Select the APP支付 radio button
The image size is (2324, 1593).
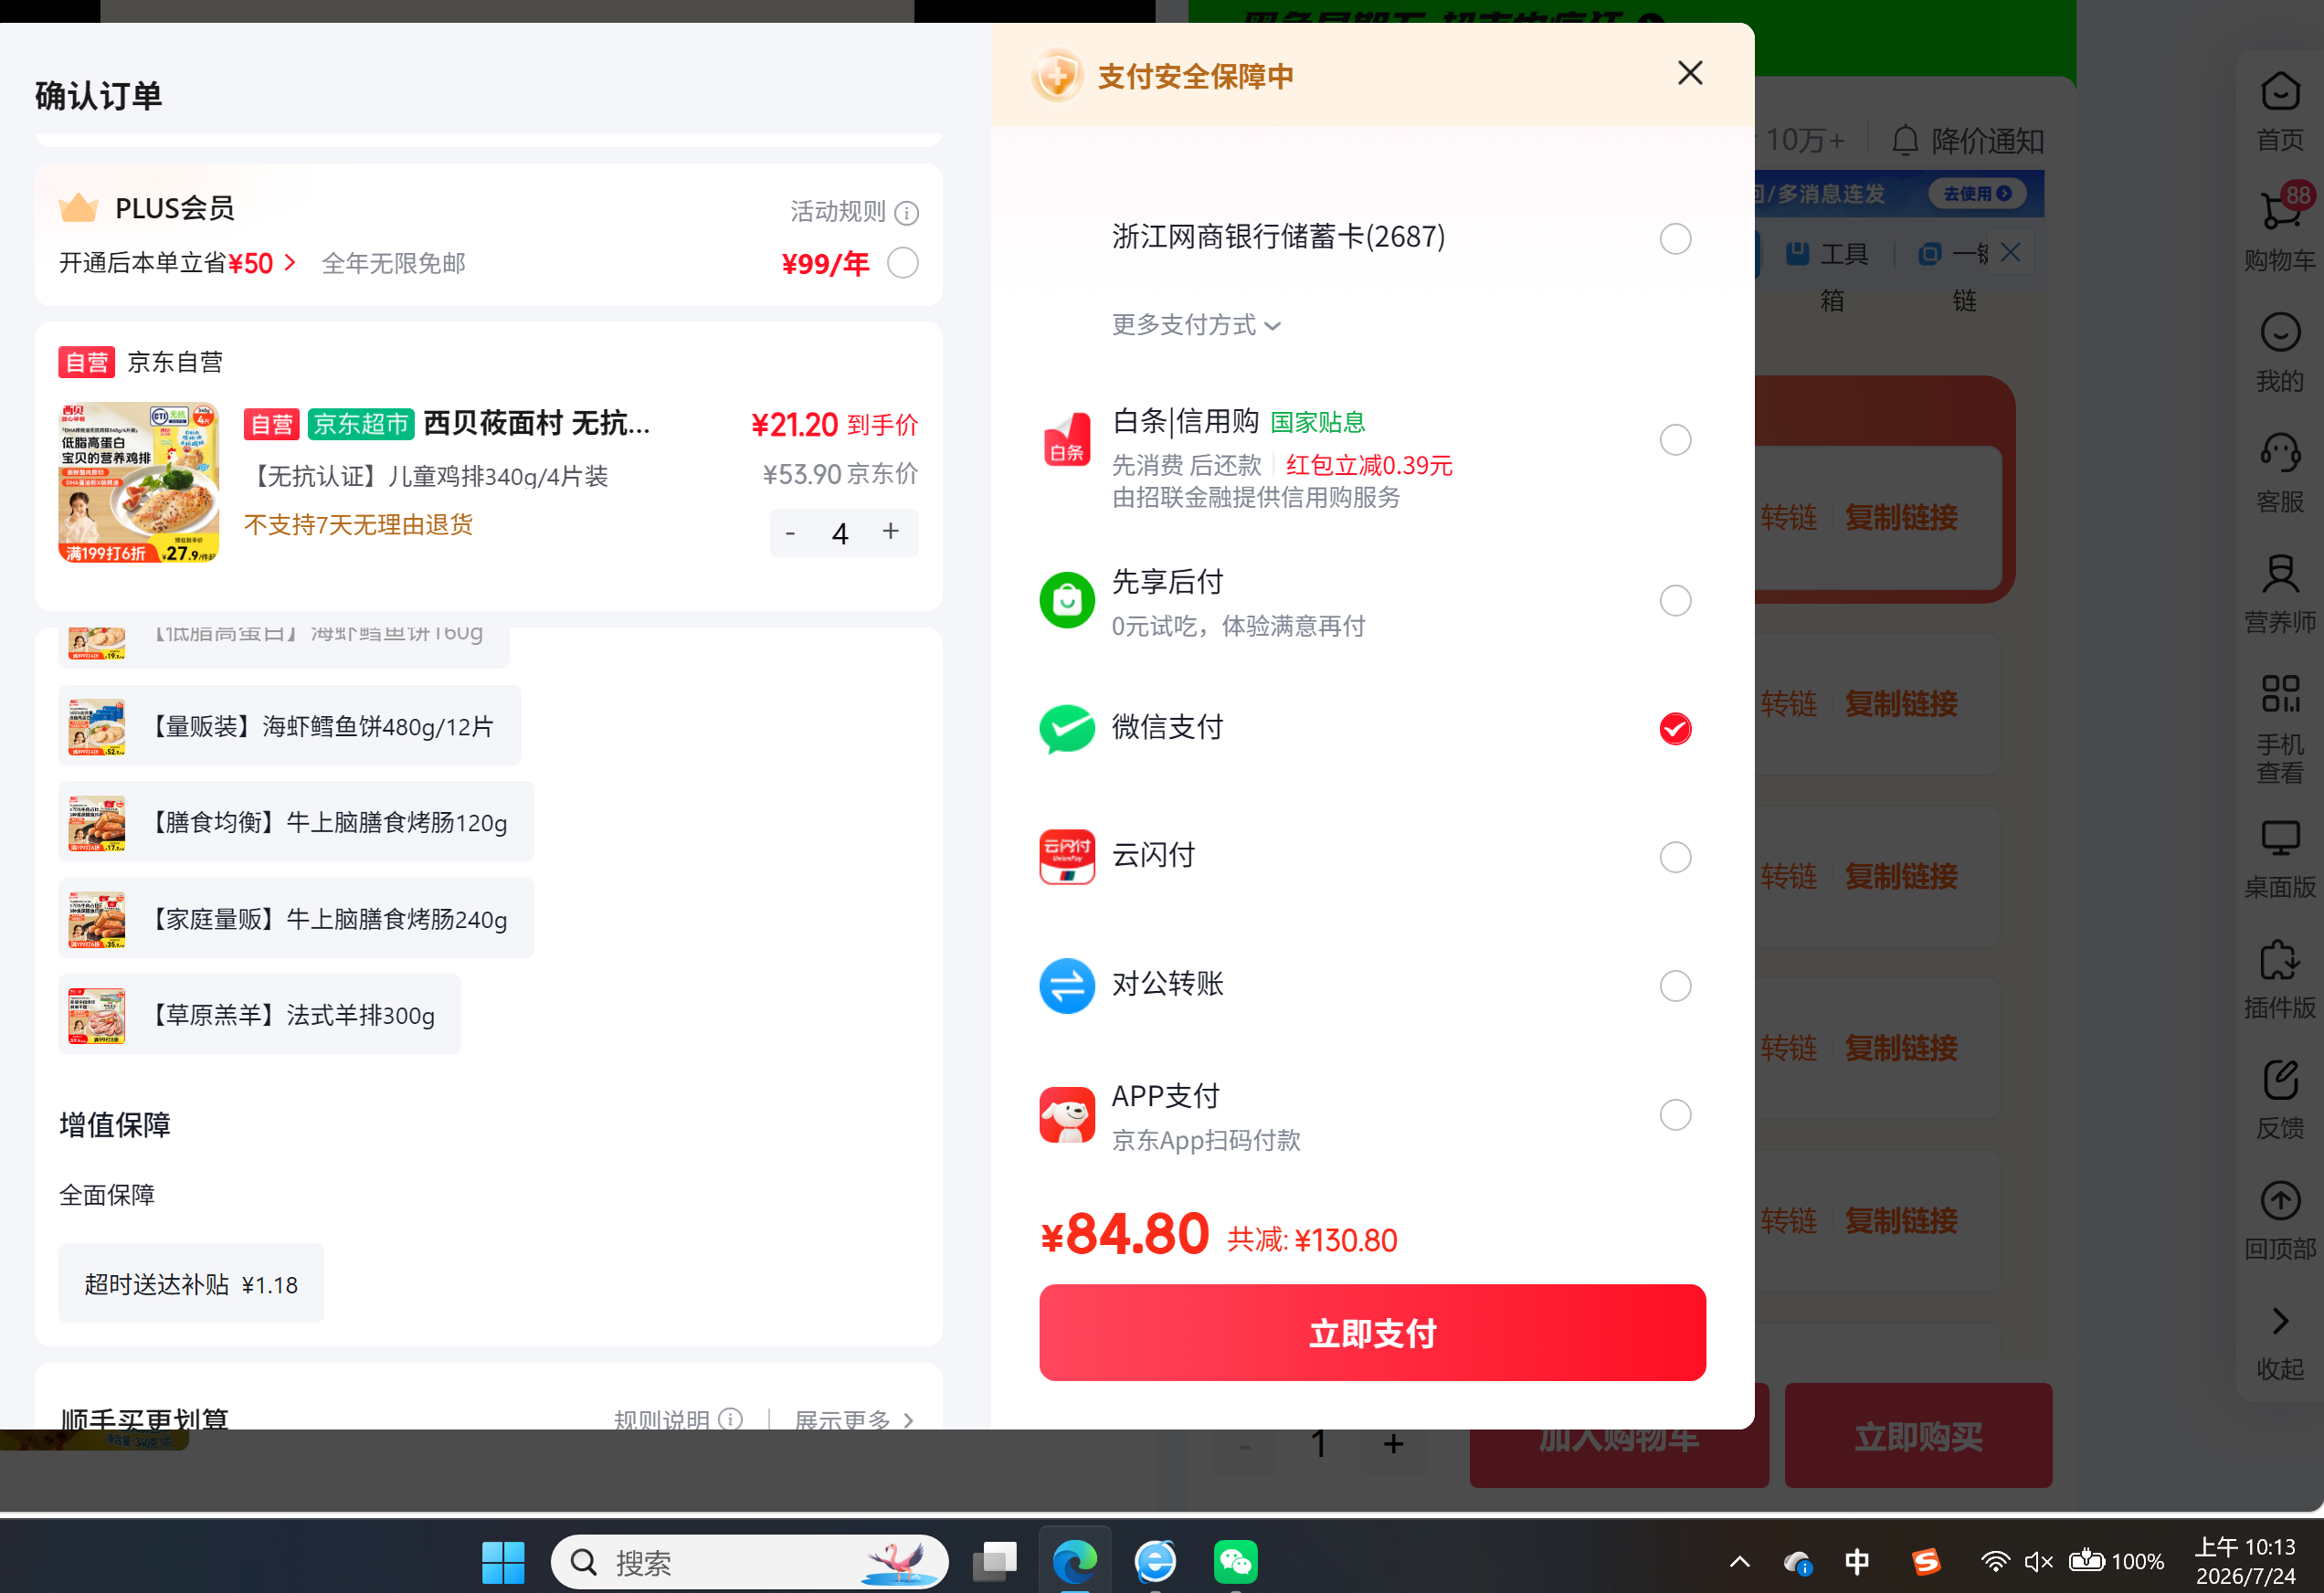coord(1675,1114)
